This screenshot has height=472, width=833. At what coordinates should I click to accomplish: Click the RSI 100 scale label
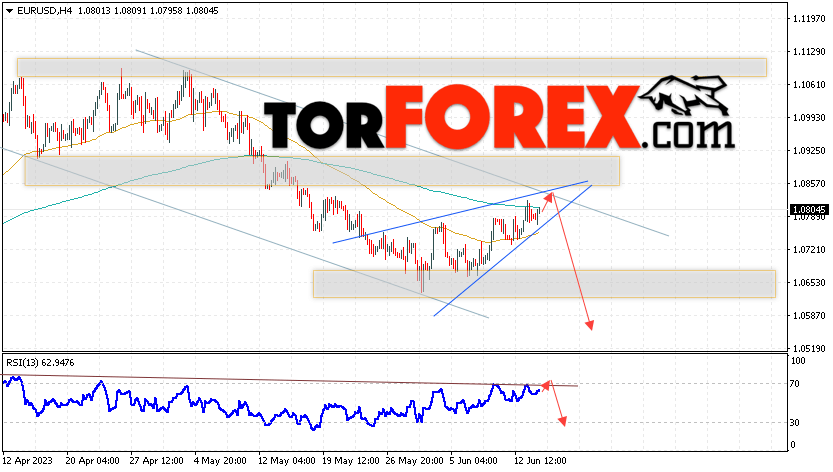pos(798,361)
